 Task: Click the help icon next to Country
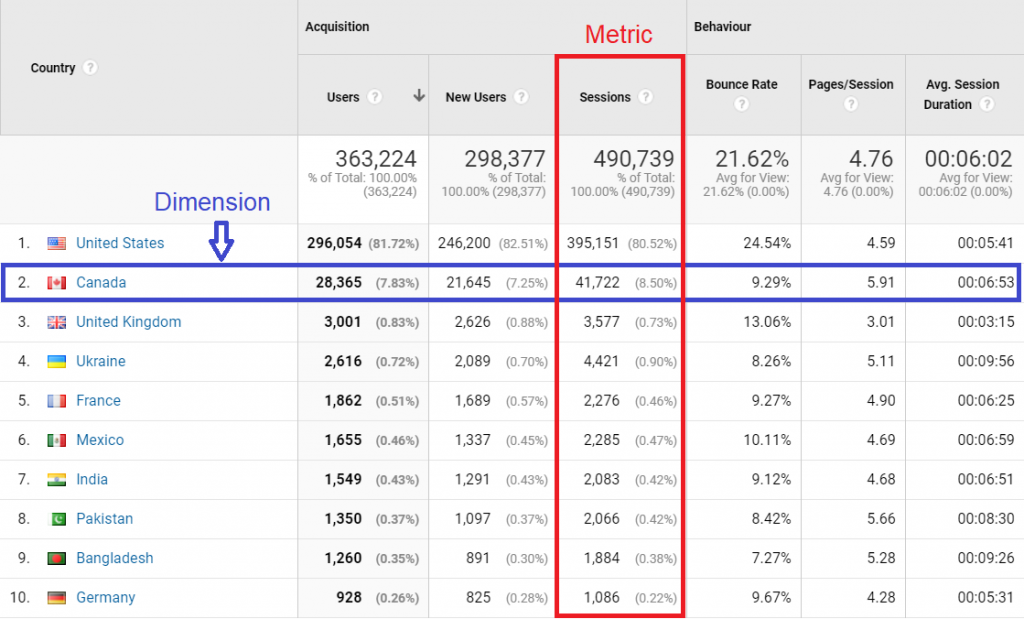click(x=90, y=68)
